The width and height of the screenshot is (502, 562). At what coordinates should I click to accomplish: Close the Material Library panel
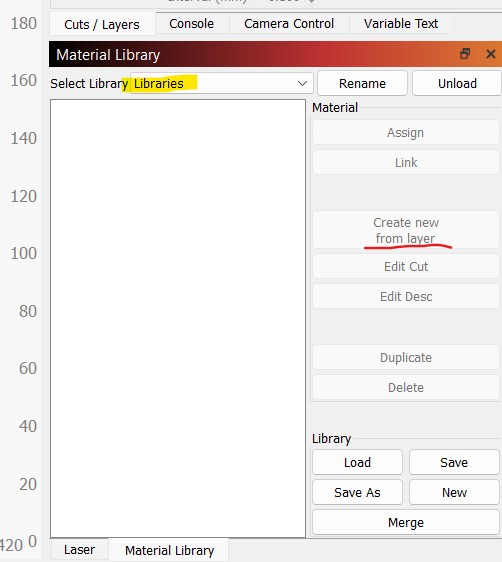coord(491,54)
